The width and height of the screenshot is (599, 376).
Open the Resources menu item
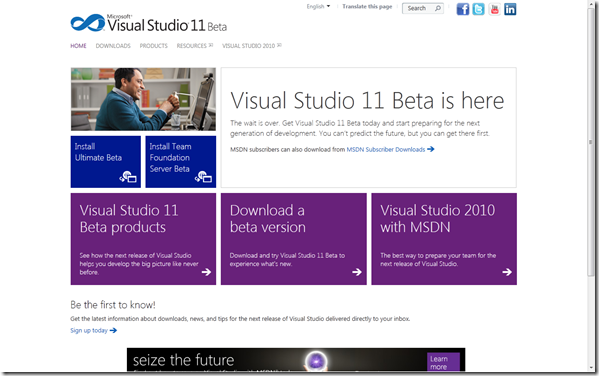tap(194, 46)
